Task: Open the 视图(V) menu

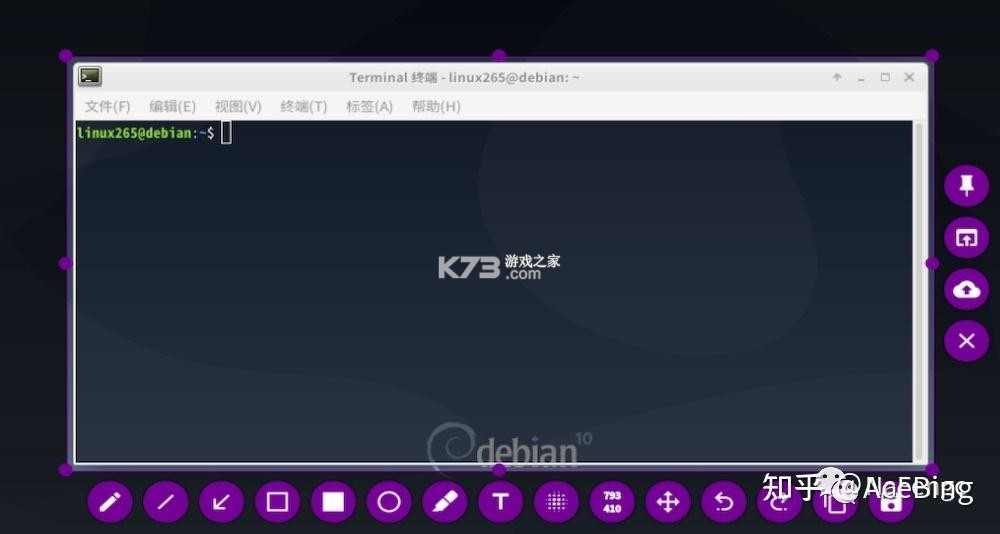Action: pos(238,107)
